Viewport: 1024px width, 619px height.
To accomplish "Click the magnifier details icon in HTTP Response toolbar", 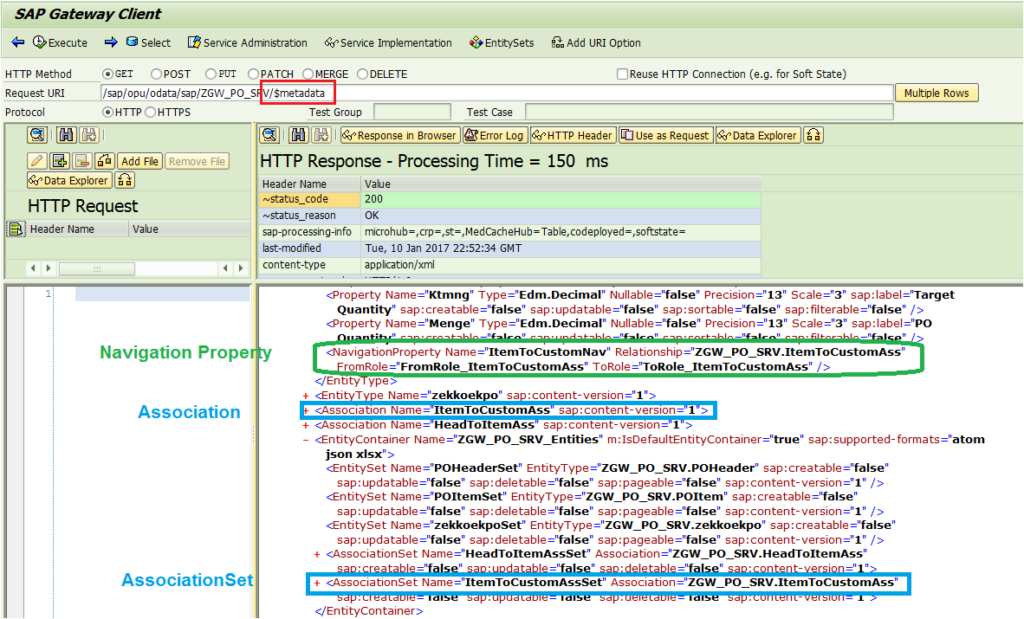I will coord(270,135).
